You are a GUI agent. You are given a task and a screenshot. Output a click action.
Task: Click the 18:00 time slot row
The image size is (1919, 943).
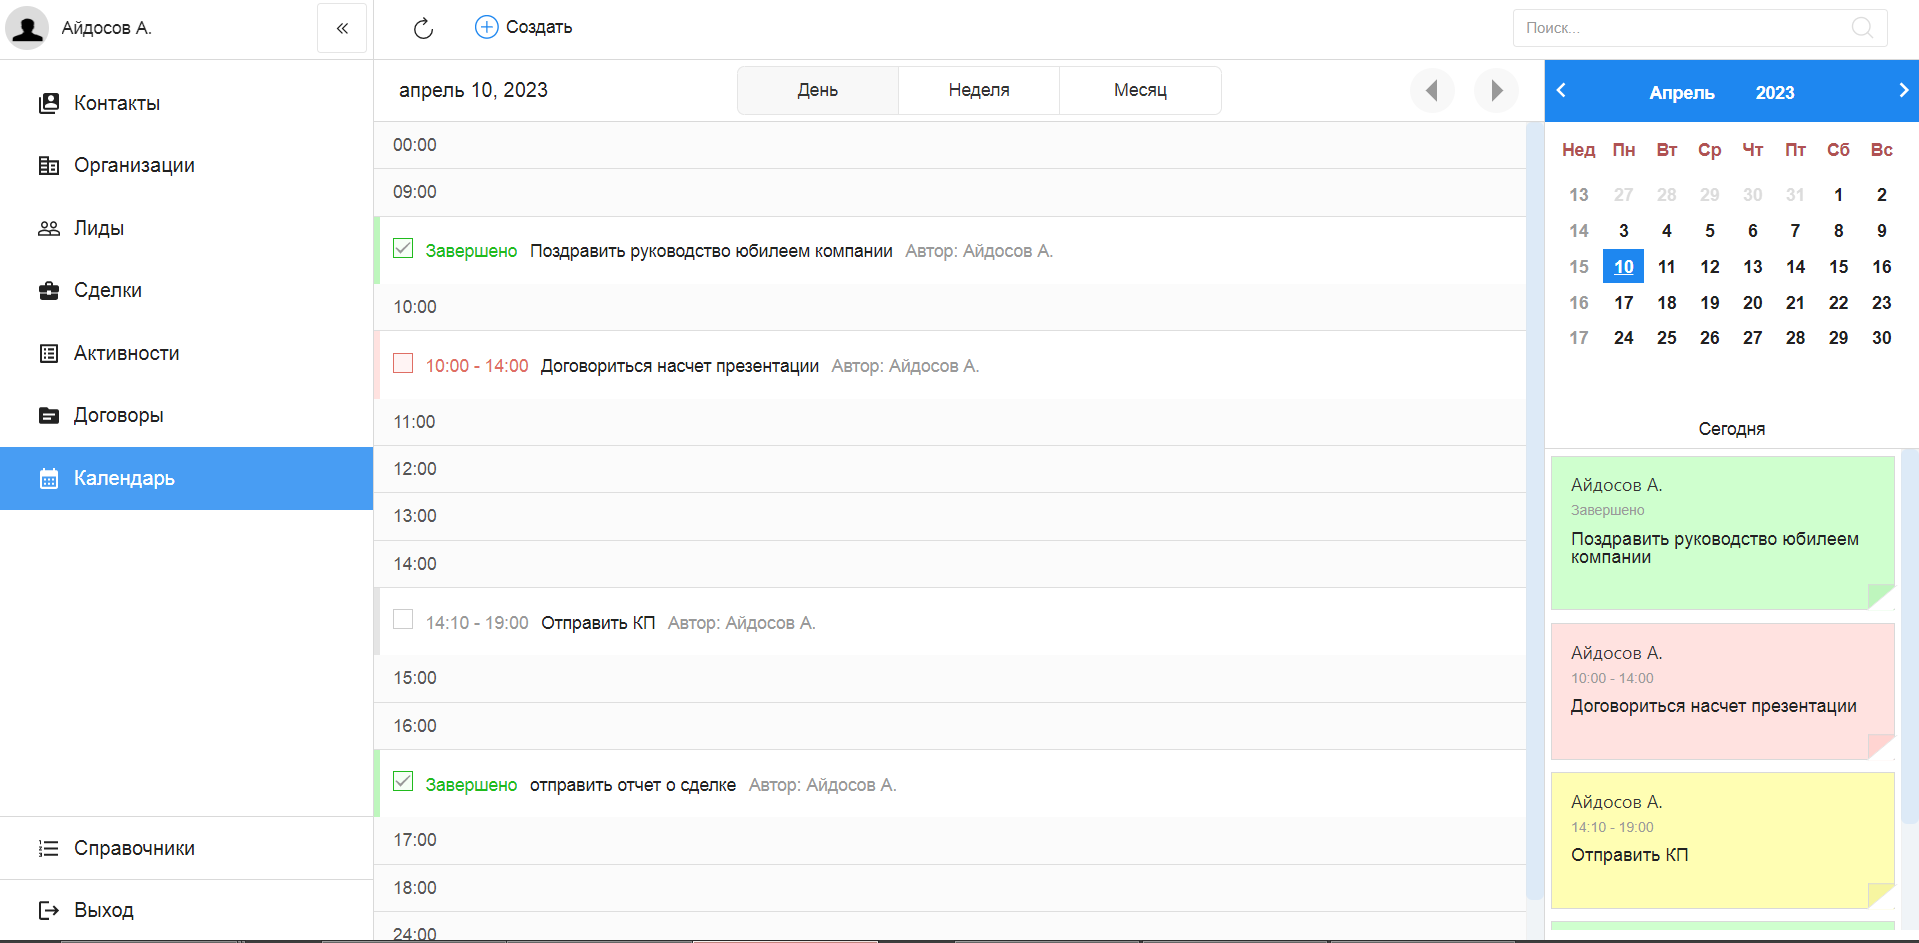[x=950, y=888]
